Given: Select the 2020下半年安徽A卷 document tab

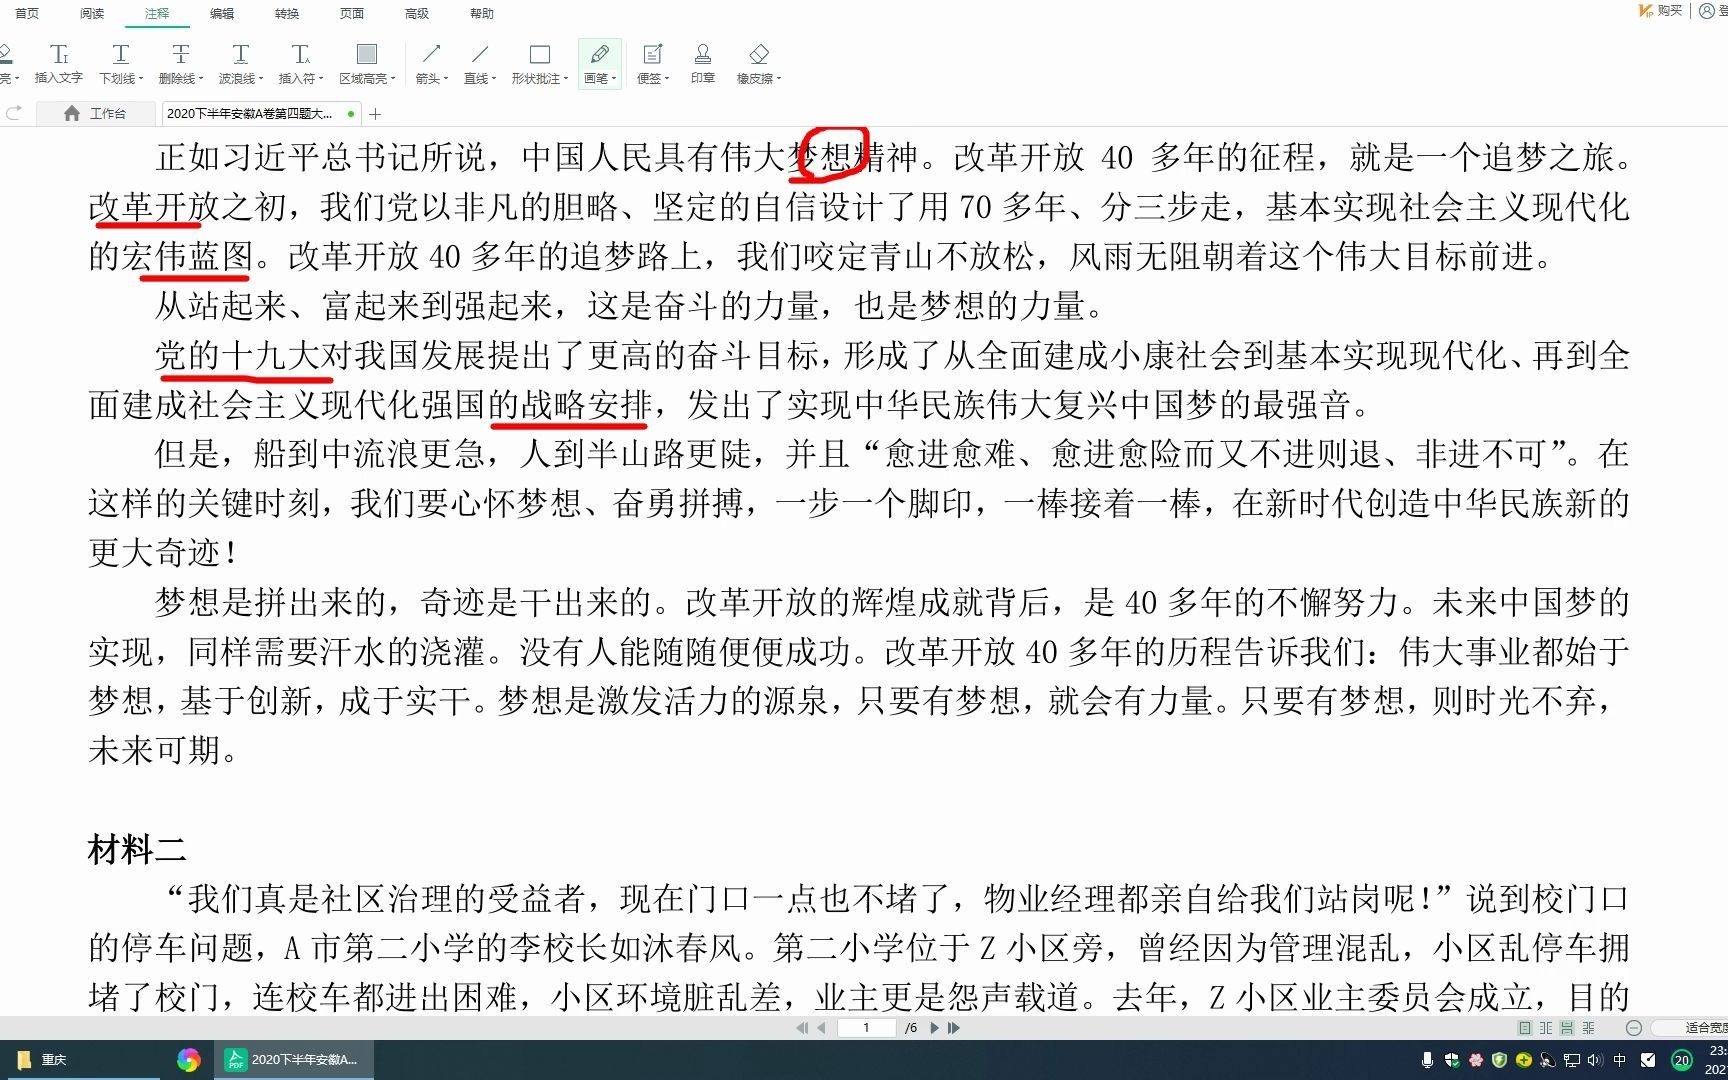Looking at the screenshot, I should (260, 114).
